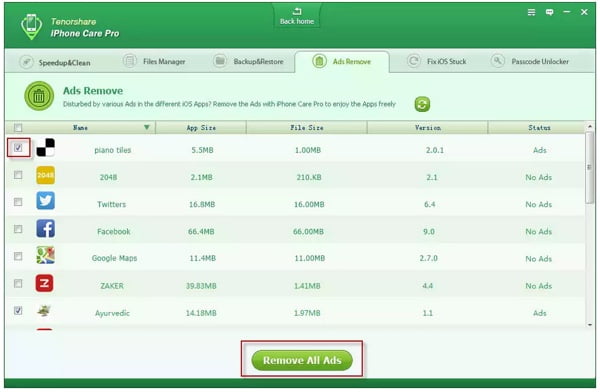The width and height of the screenshot is (600, 392).
Task: Click the Version column header
Action: [428, 127]
